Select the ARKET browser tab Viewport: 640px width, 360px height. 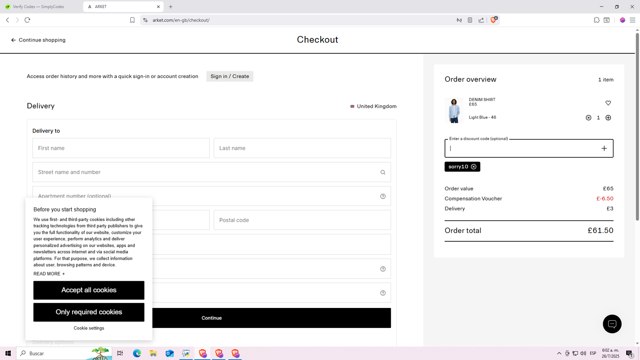pos(123,7)
